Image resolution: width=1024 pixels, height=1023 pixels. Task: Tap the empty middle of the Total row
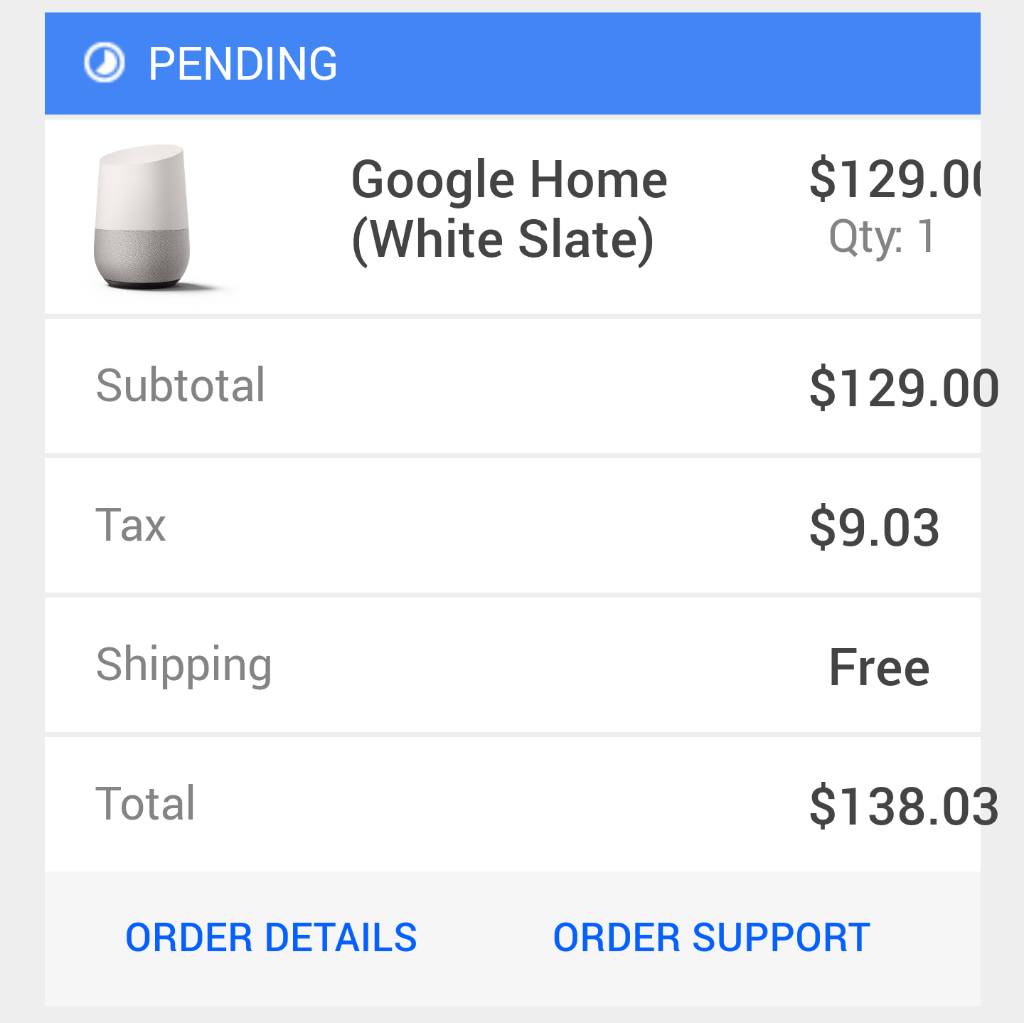point(502,805)
